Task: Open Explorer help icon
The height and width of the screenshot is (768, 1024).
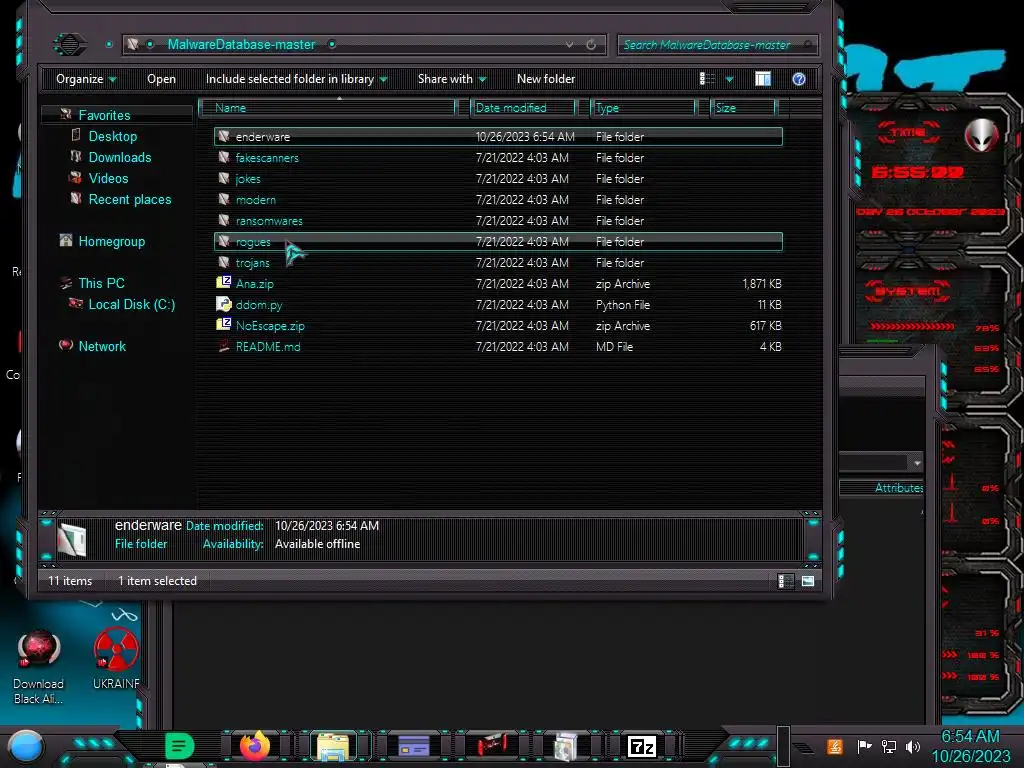Action: tap(799, 79)
